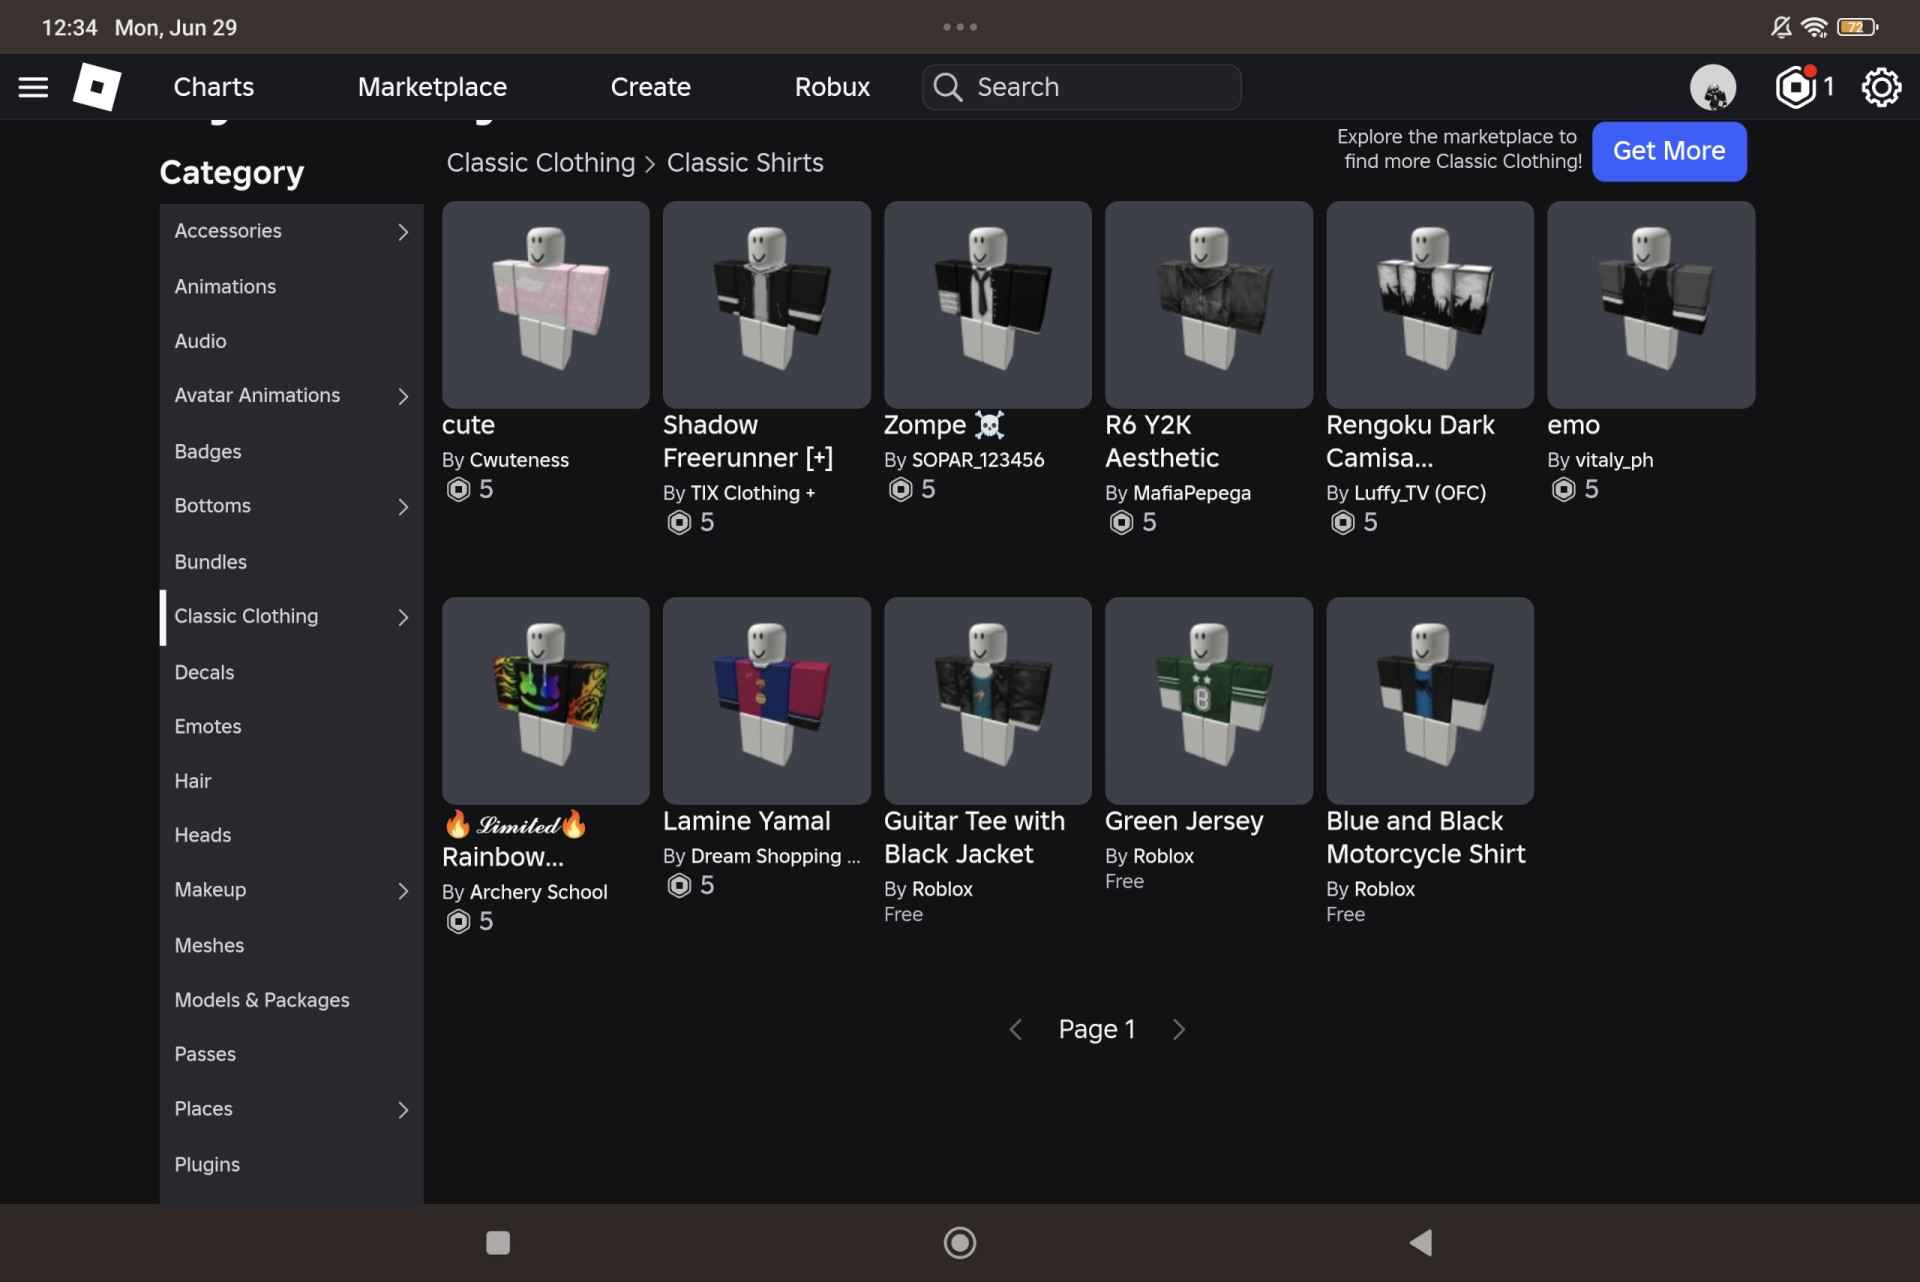The image size is (1920, 1282).
Task: Select the Passes category
Action: point(291,1054)
